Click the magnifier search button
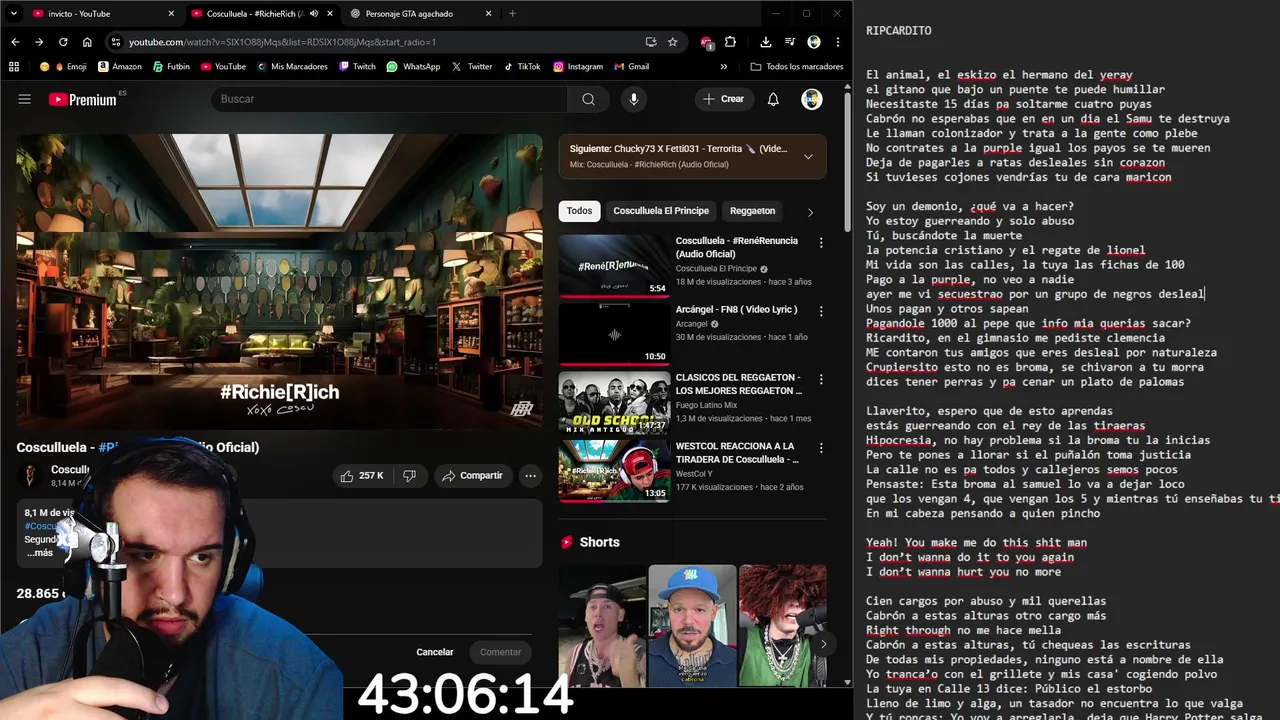Viewport: 1280px width, 720px height. click(x=588, y=99)
